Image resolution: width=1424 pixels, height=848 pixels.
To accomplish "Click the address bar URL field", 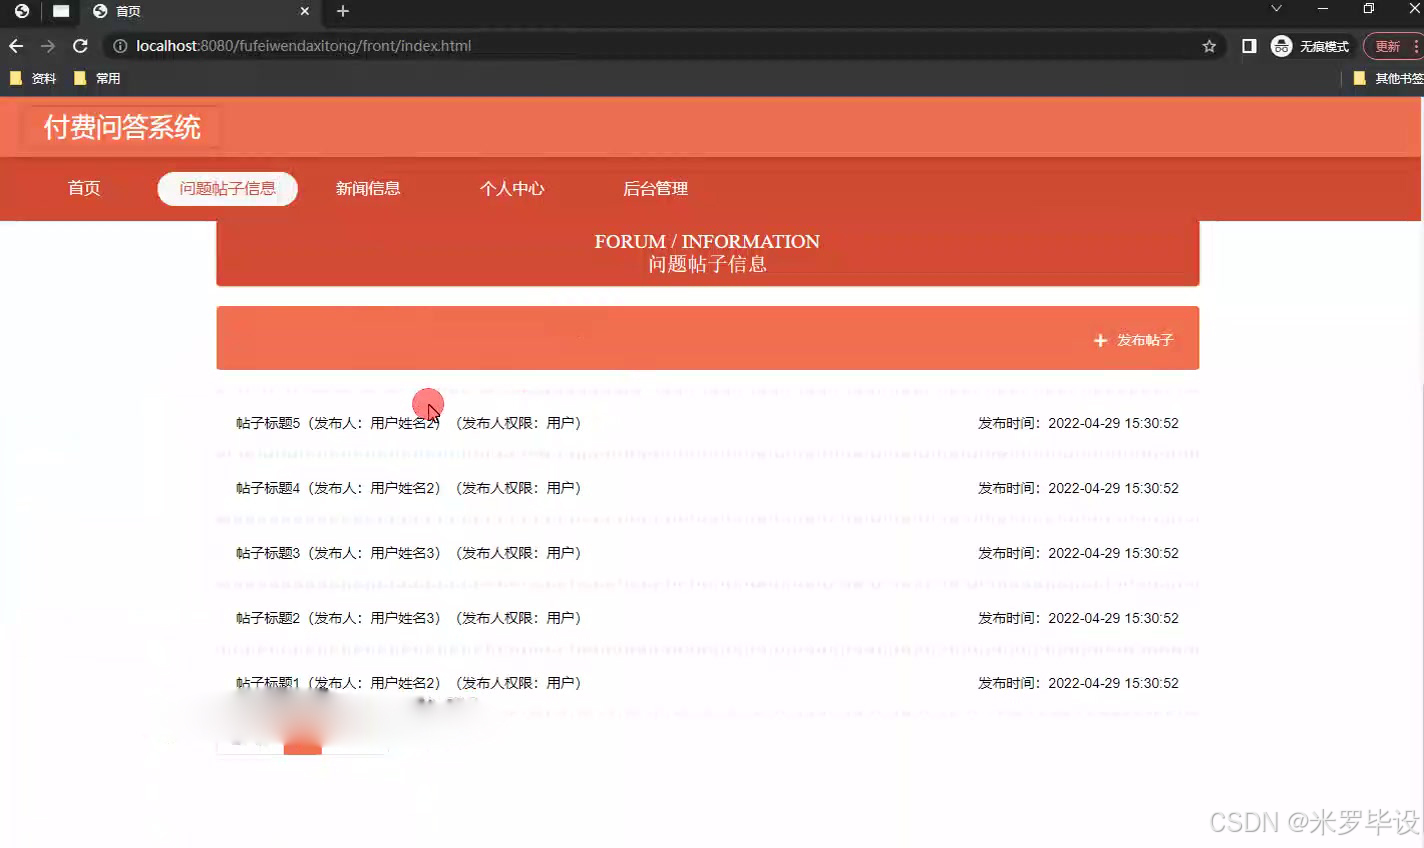I will click(660, 46).
